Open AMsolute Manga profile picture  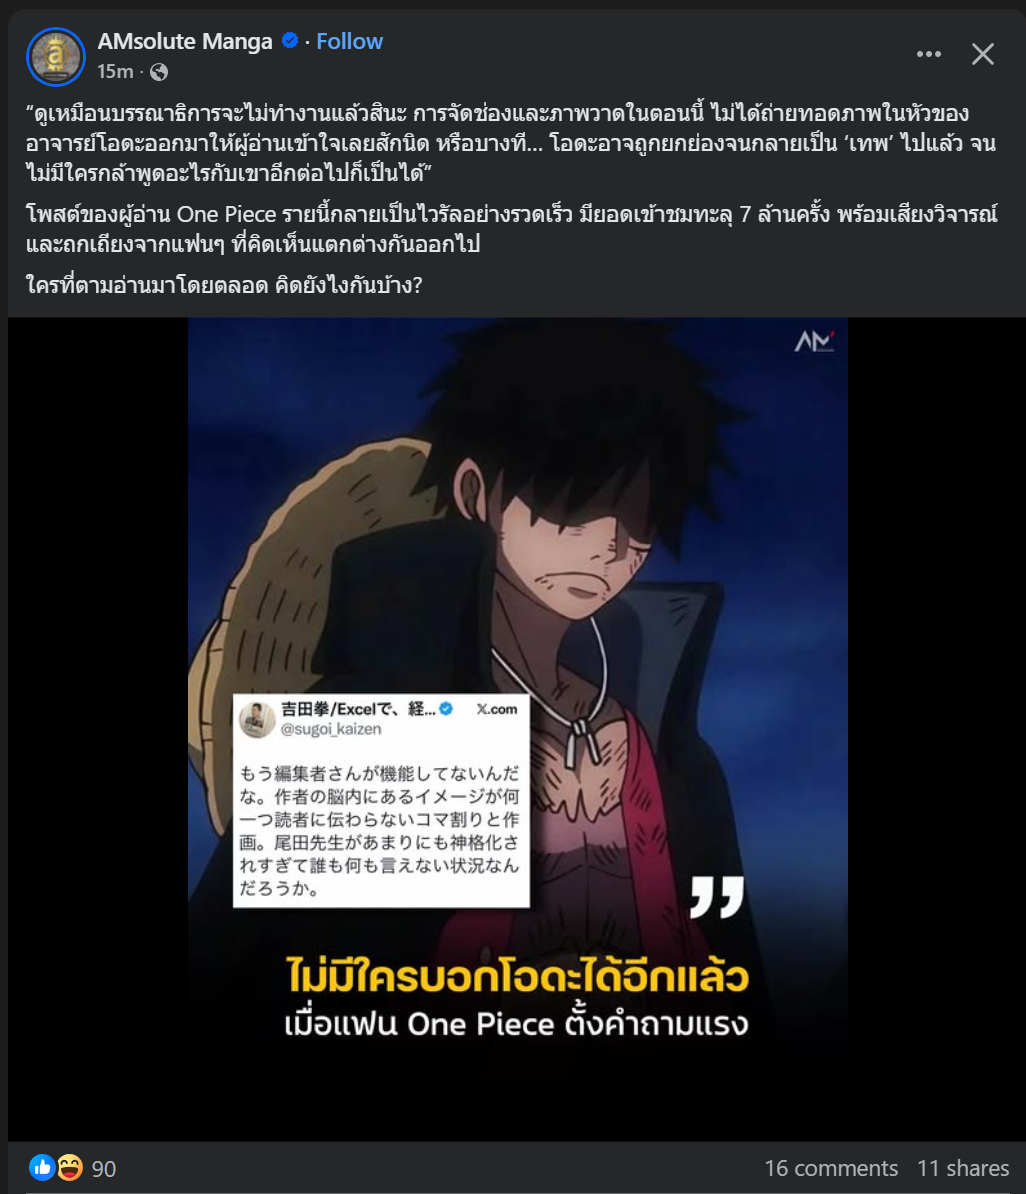coord(56,56)
